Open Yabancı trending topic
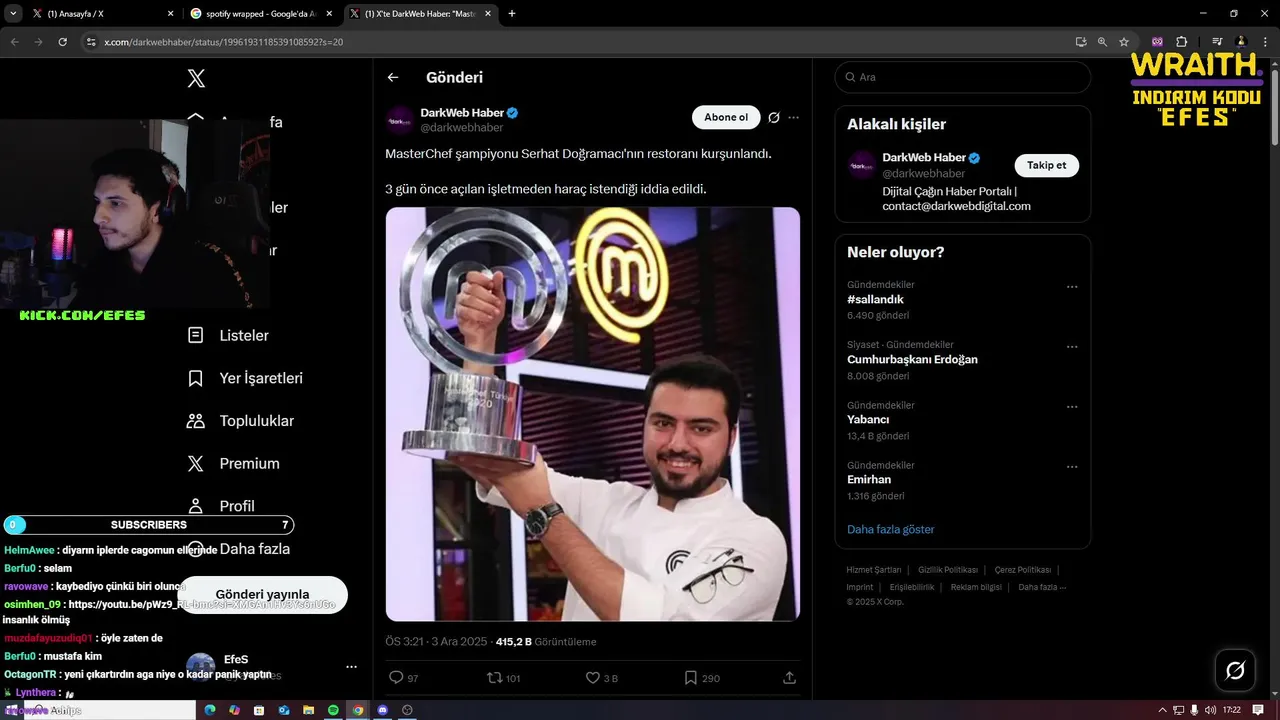 tap(868, 420)
